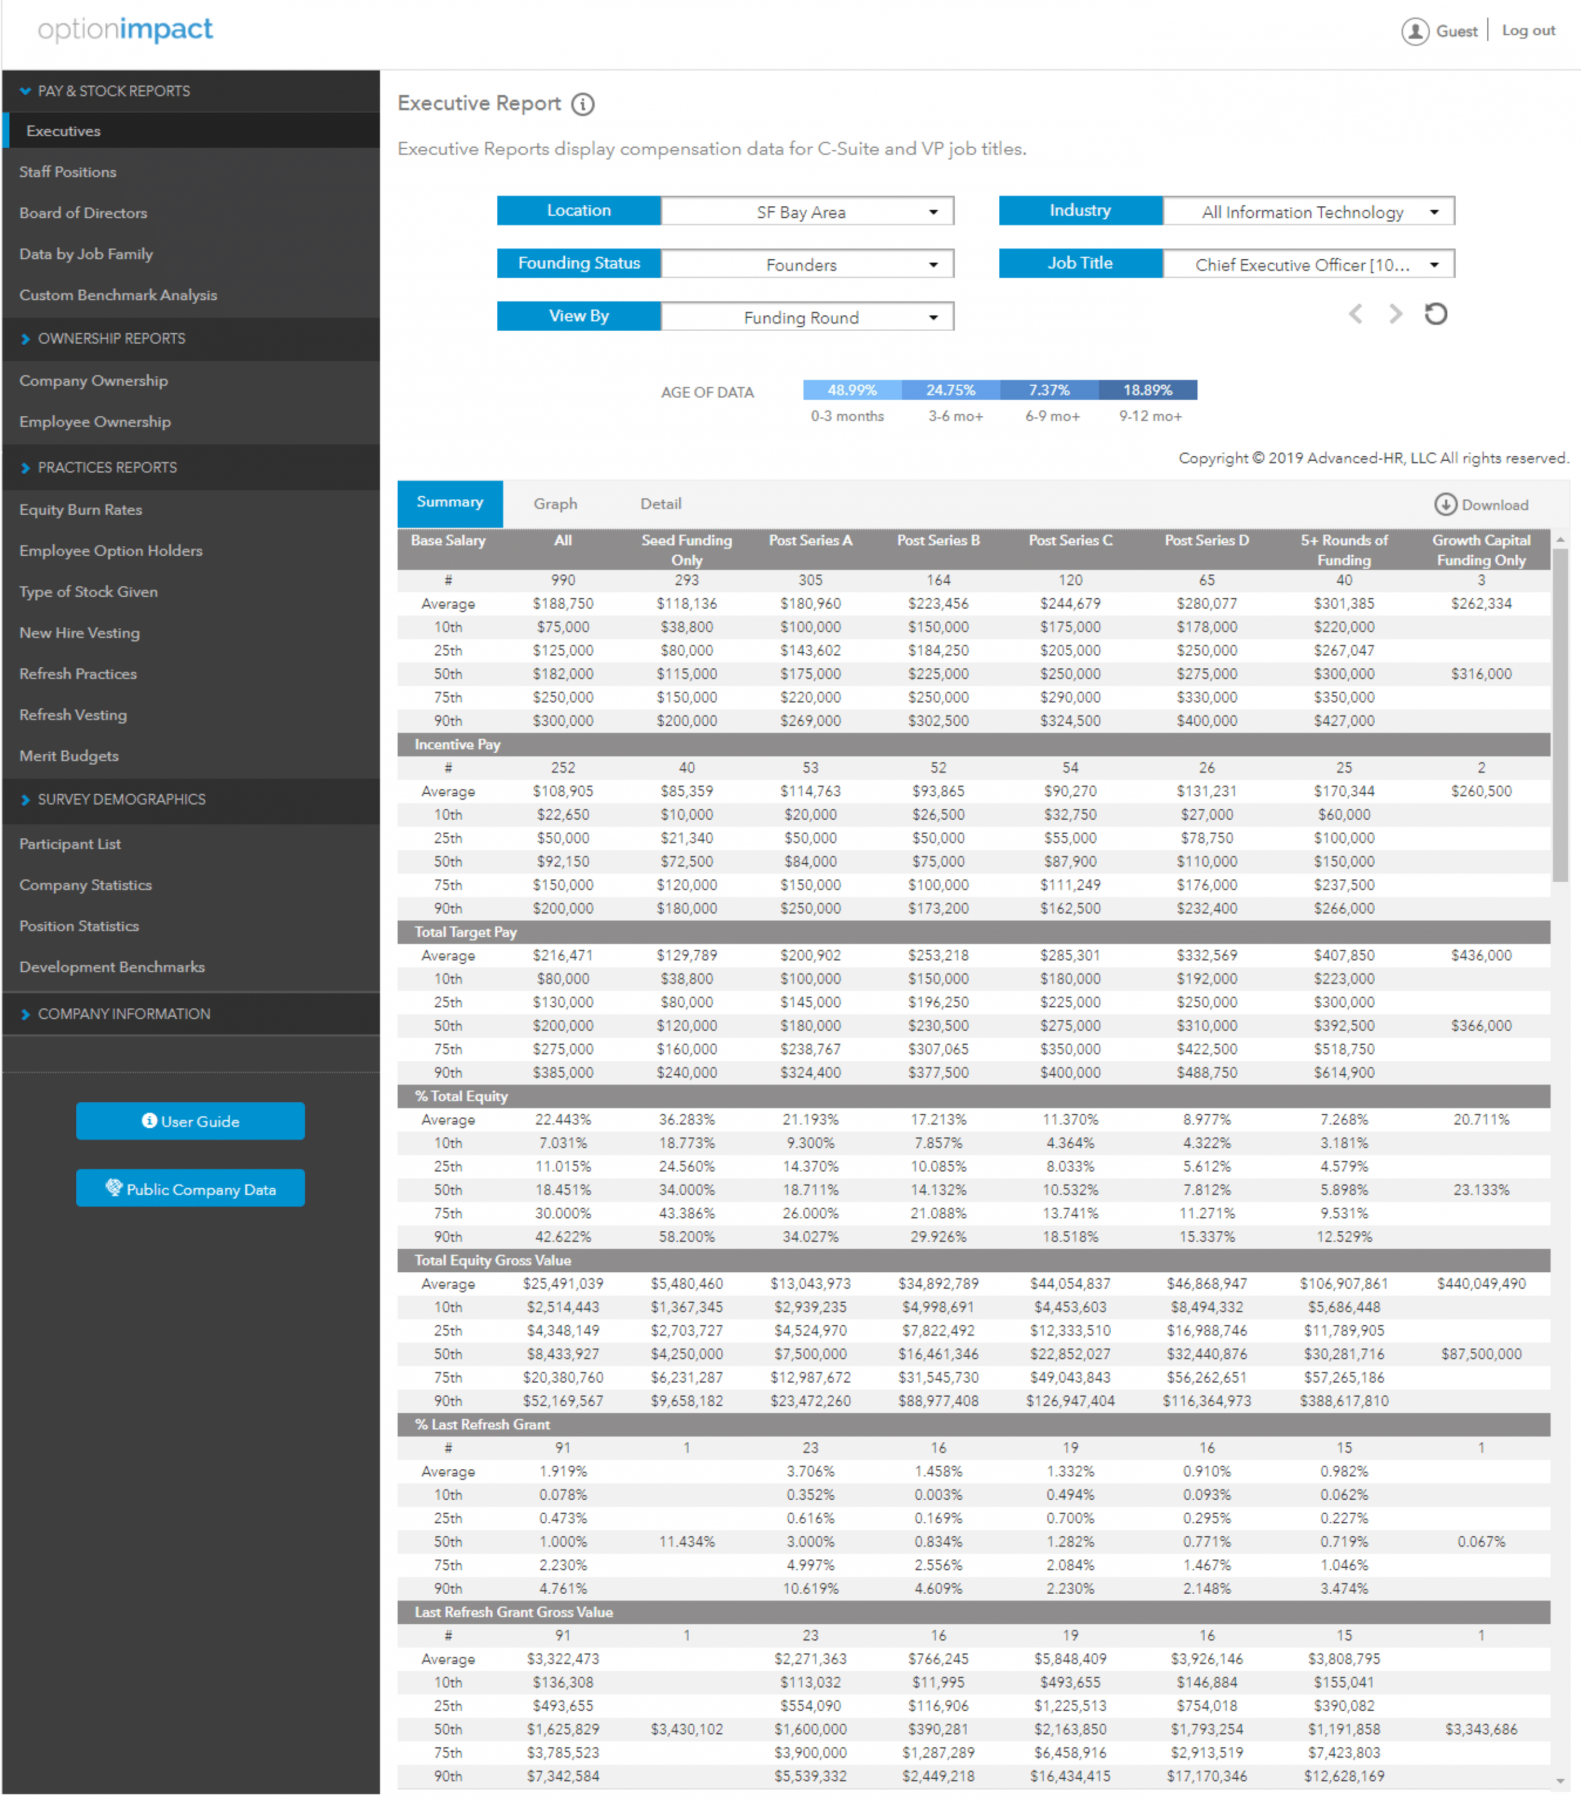Open the User Guide button

[x=190, y=1121]
